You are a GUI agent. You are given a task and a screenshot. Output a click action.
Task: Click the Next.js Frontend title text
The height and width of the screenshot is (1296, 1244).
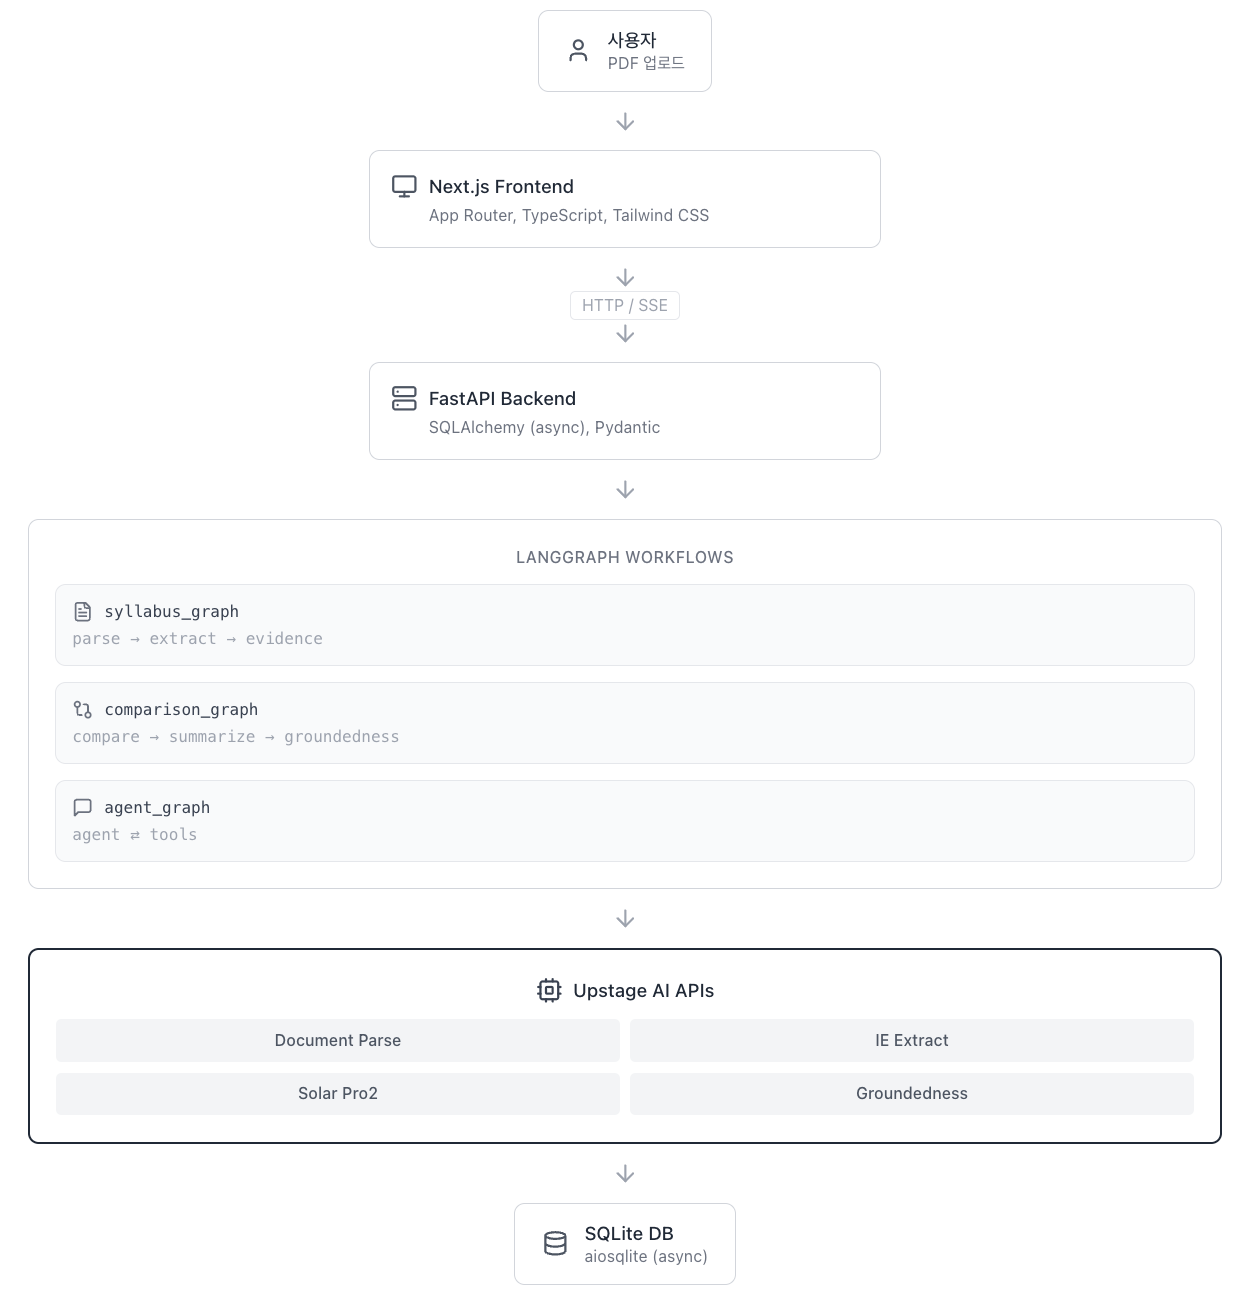501,186
